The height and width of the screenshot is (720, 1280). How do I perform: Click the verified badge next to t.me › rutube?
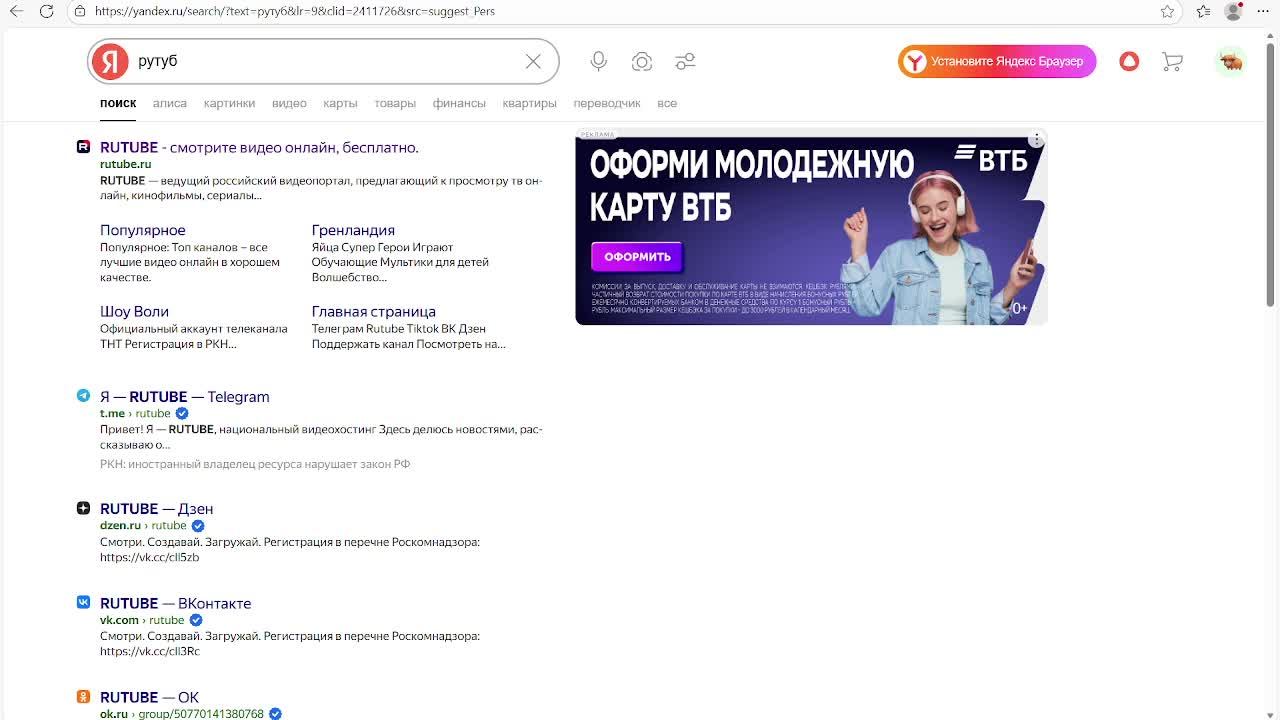click(x=182, y=413)
